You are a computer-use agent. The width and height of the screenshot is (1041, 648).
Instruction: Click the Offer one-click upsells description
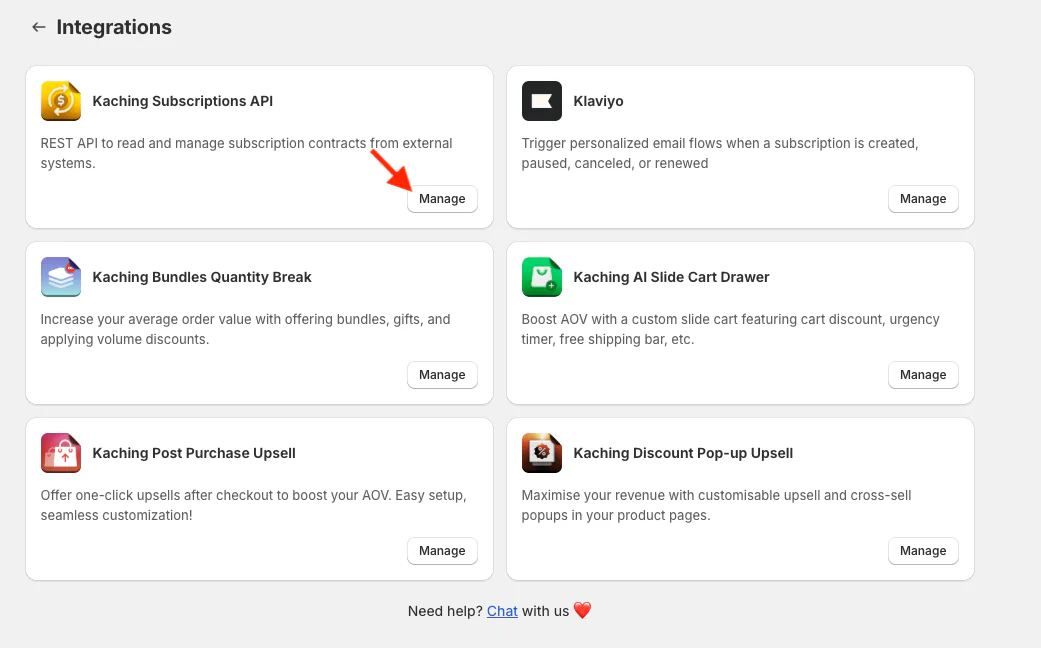pos(254,505)
